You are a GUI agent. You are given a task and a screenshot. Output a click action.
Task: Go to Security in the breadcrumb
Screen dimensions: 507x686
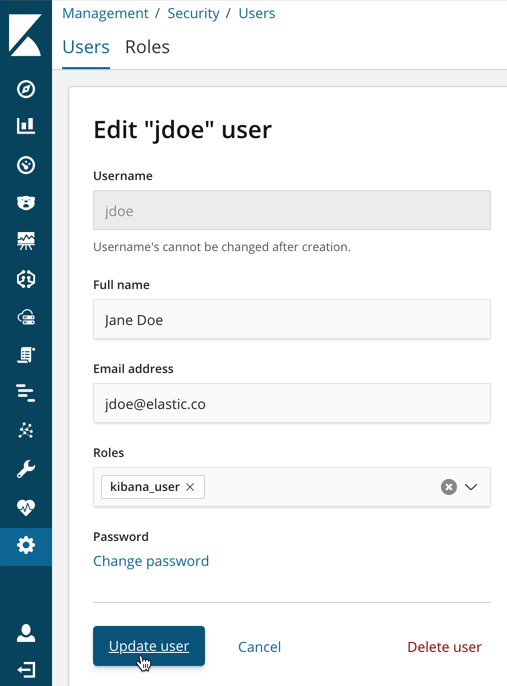(193, 13)
